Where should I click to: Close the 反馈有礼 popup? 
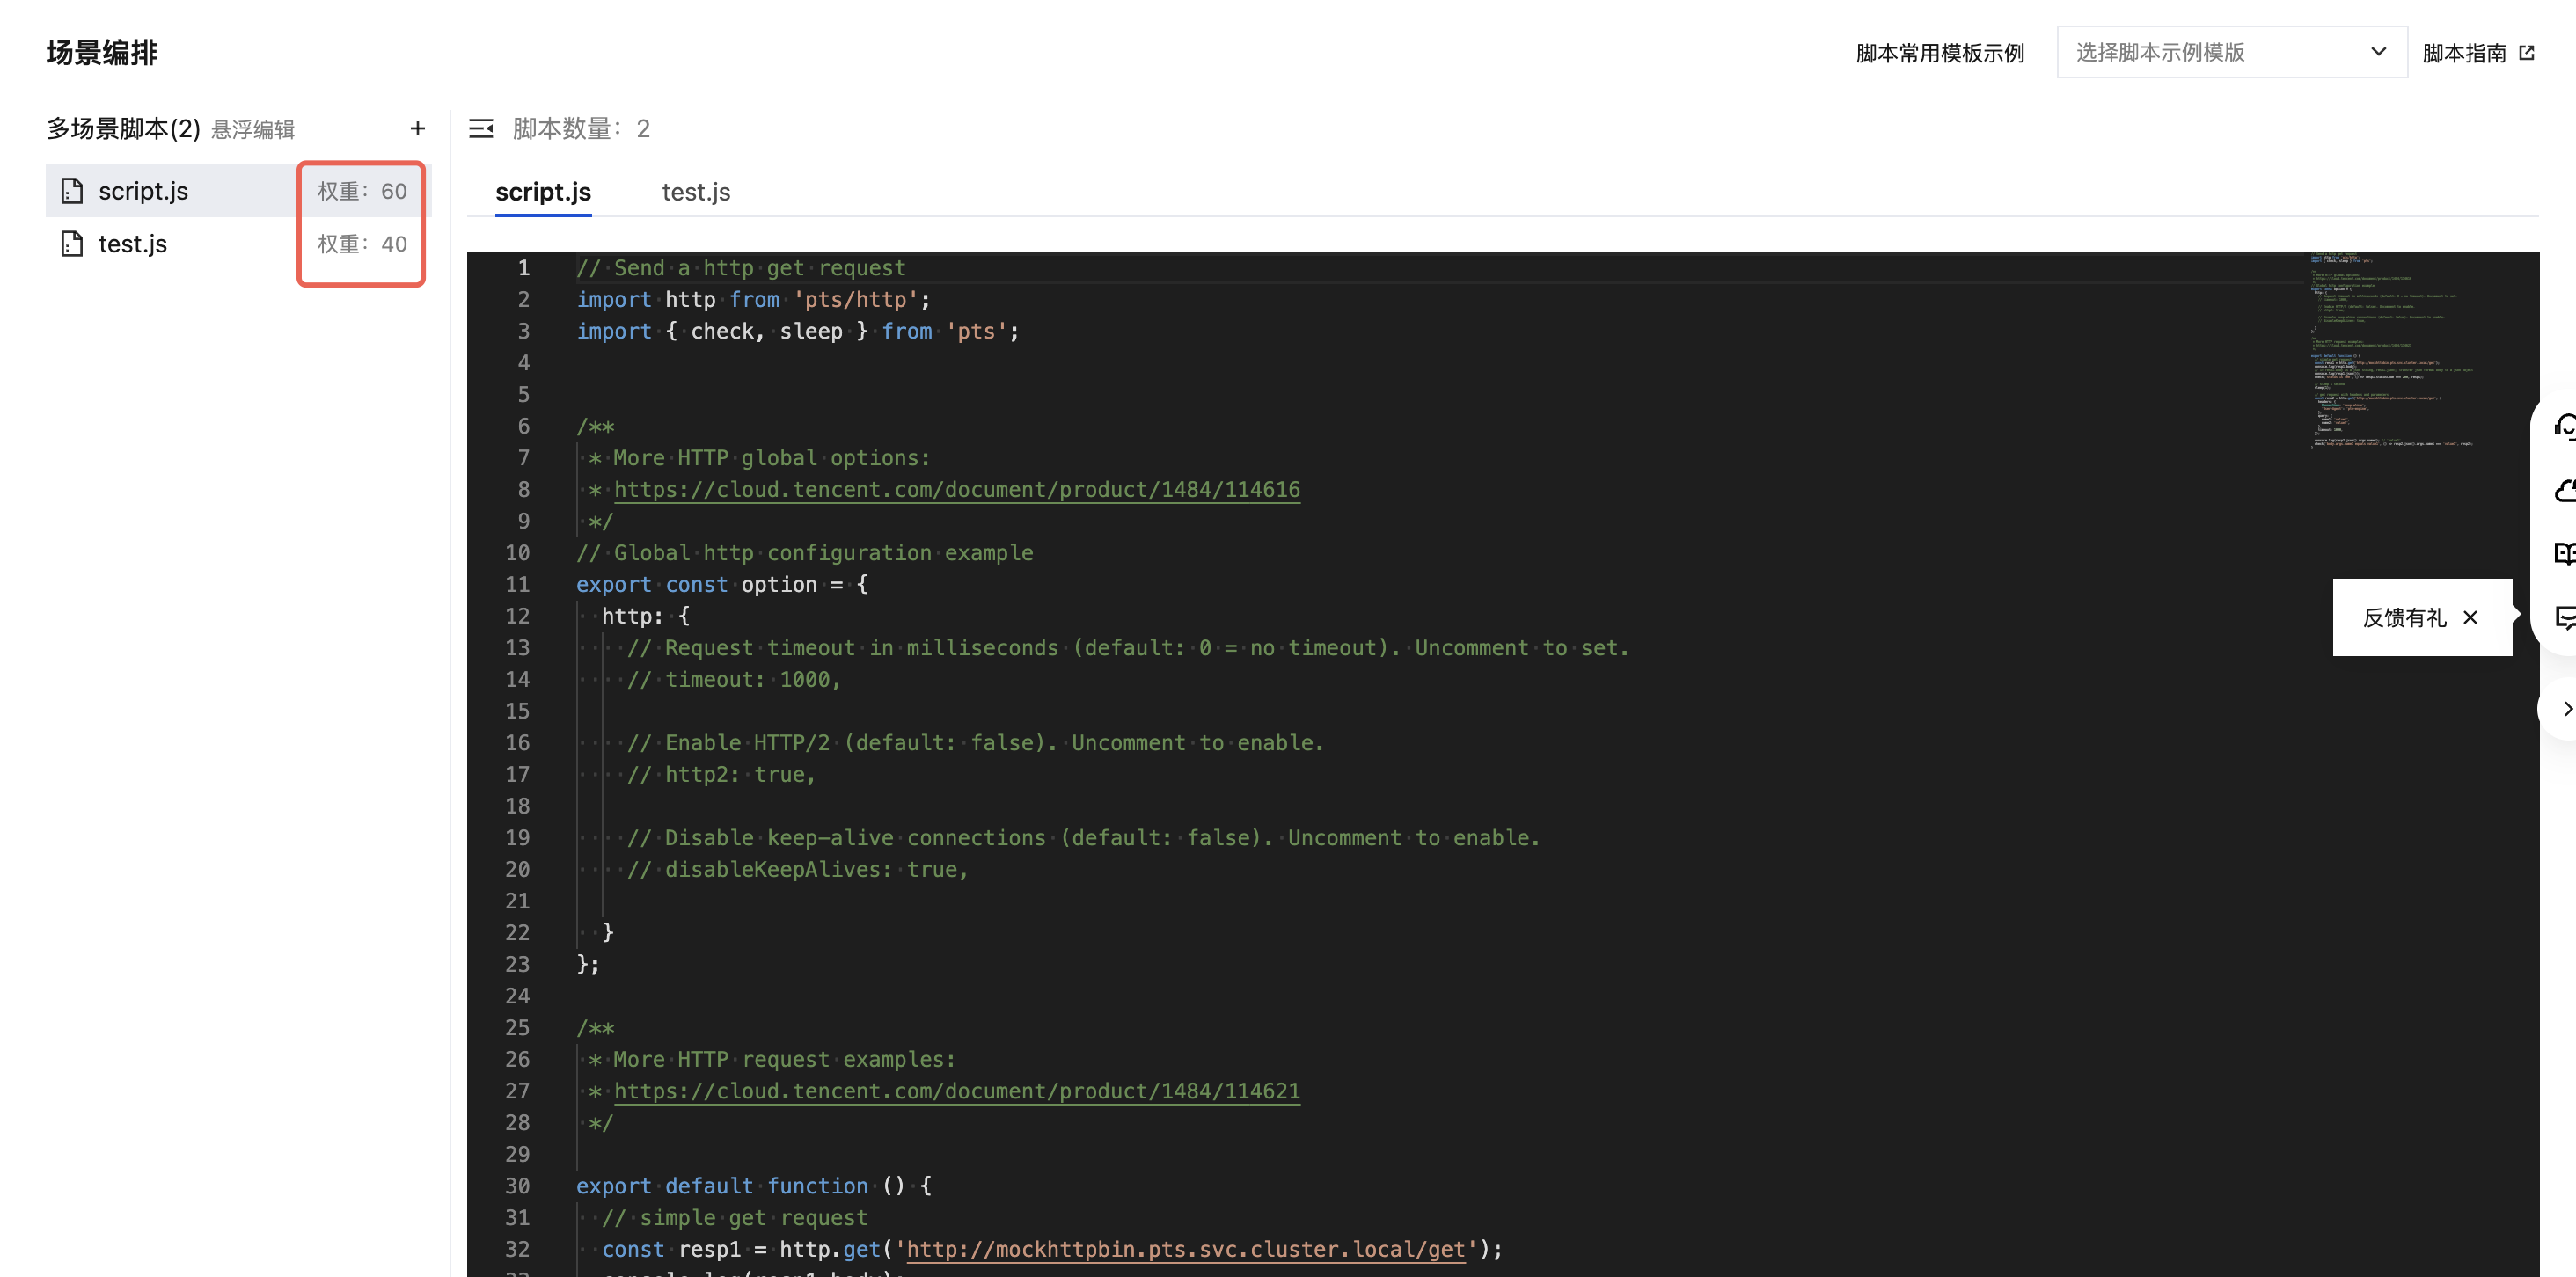tap(2470, 617)
